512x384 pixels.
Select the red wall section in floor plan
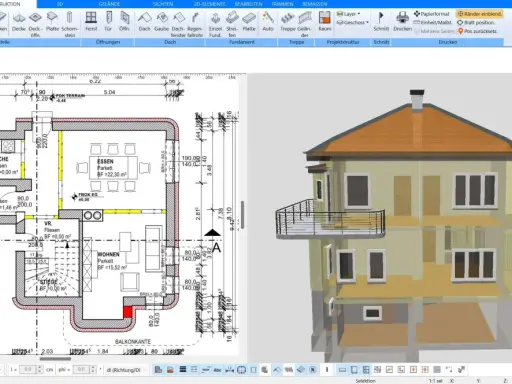point(128,312)
